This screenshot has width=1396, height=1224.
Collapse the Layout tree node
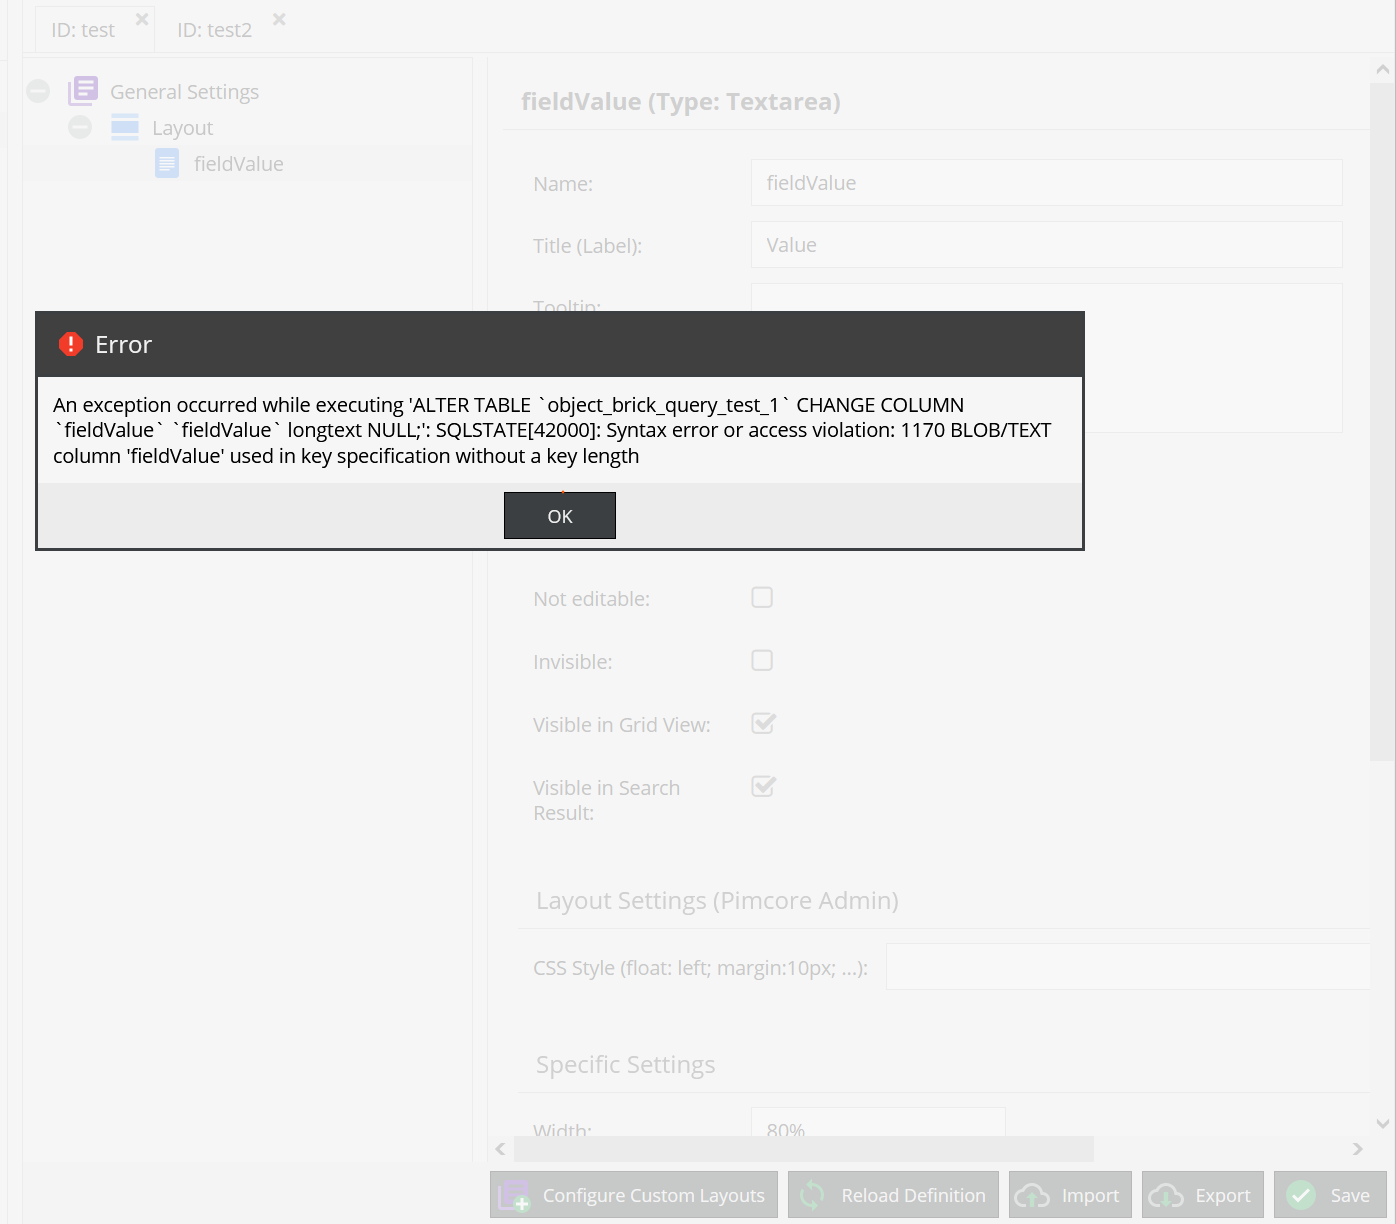[x=80, y=127]
